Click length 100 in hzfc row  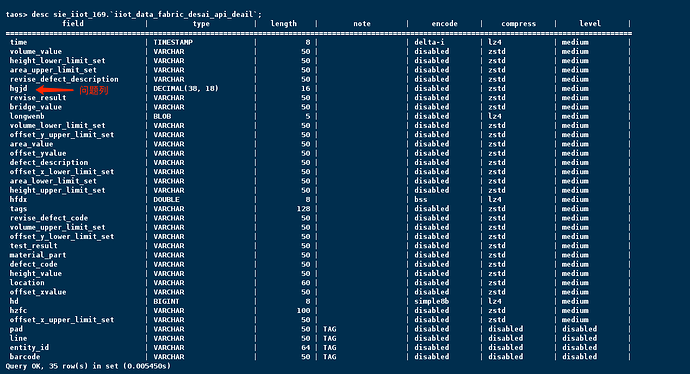(x=304, y=310)
